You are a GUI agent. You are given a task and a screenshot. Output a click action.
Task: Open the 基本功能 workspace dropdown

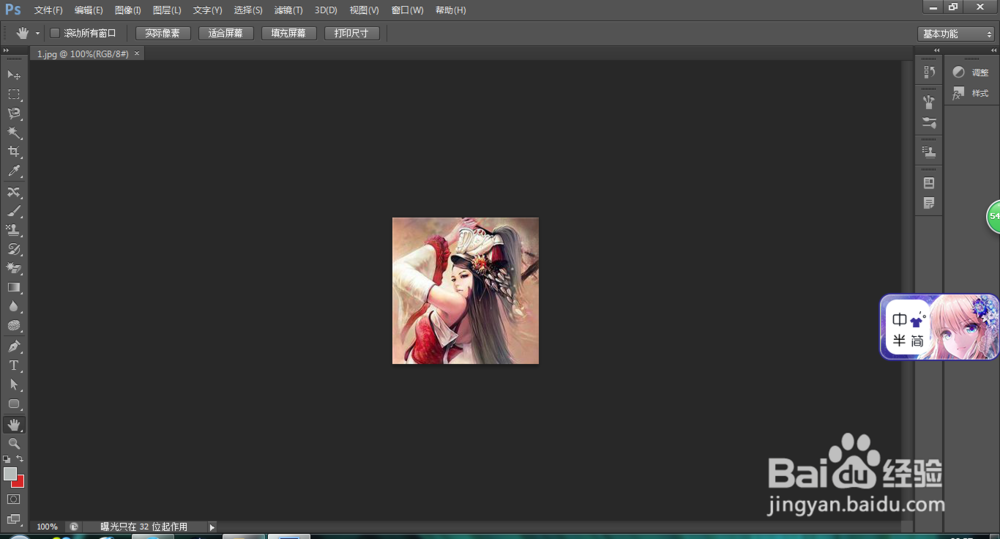tap(956, 34)
